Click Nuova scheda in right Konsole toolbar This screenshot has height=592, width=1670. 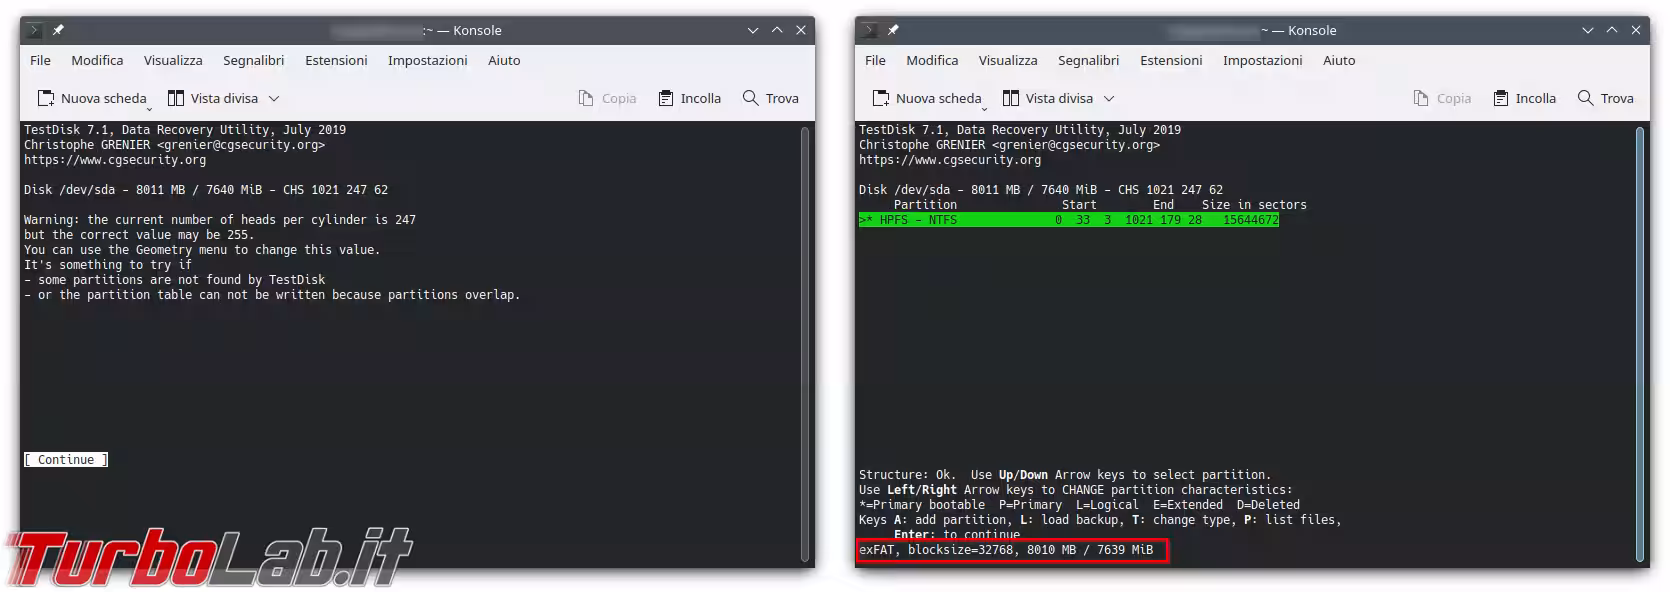point(927,98)
